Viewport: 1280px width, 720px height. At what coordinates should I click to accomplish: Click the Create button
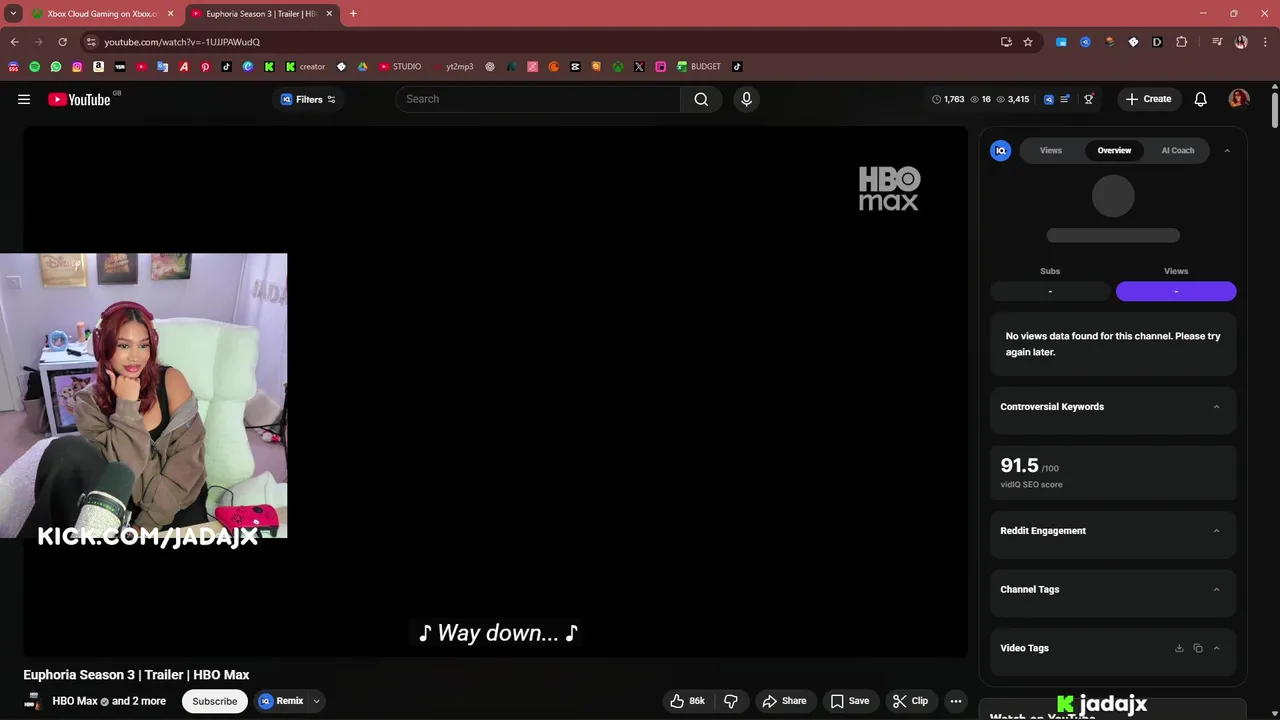1147,99
